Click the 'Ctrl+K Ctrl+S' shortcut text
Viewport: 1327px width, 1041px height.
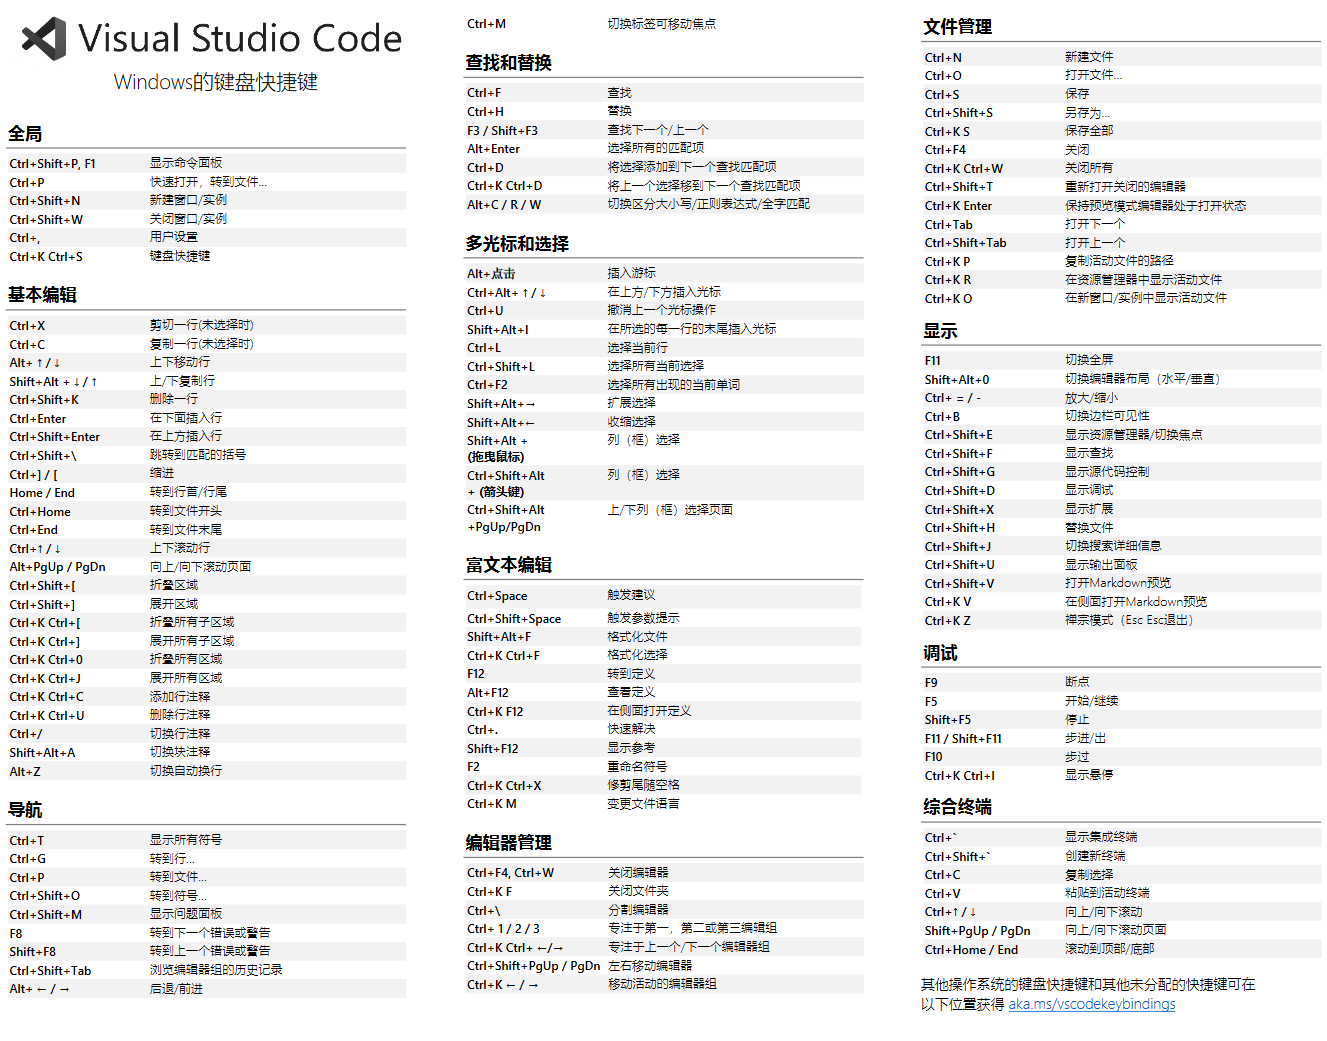(x=46, y=257)
